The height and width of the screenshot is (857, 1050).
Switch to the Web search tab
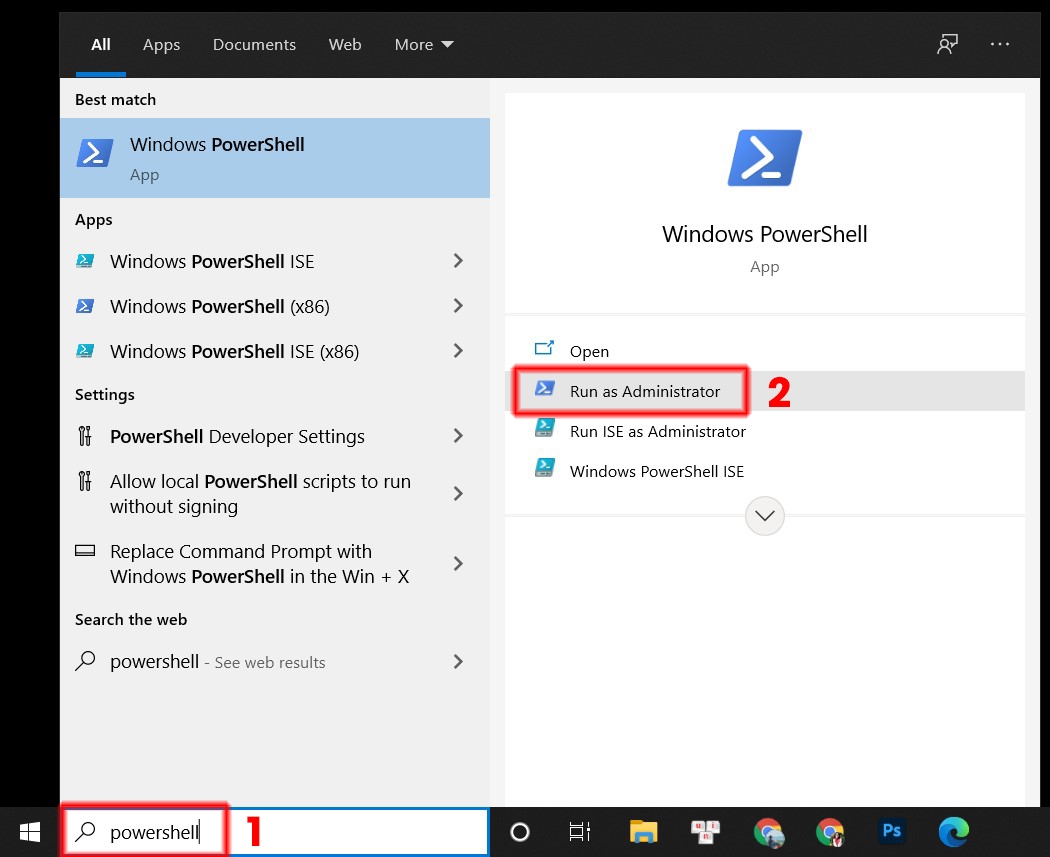345,45
